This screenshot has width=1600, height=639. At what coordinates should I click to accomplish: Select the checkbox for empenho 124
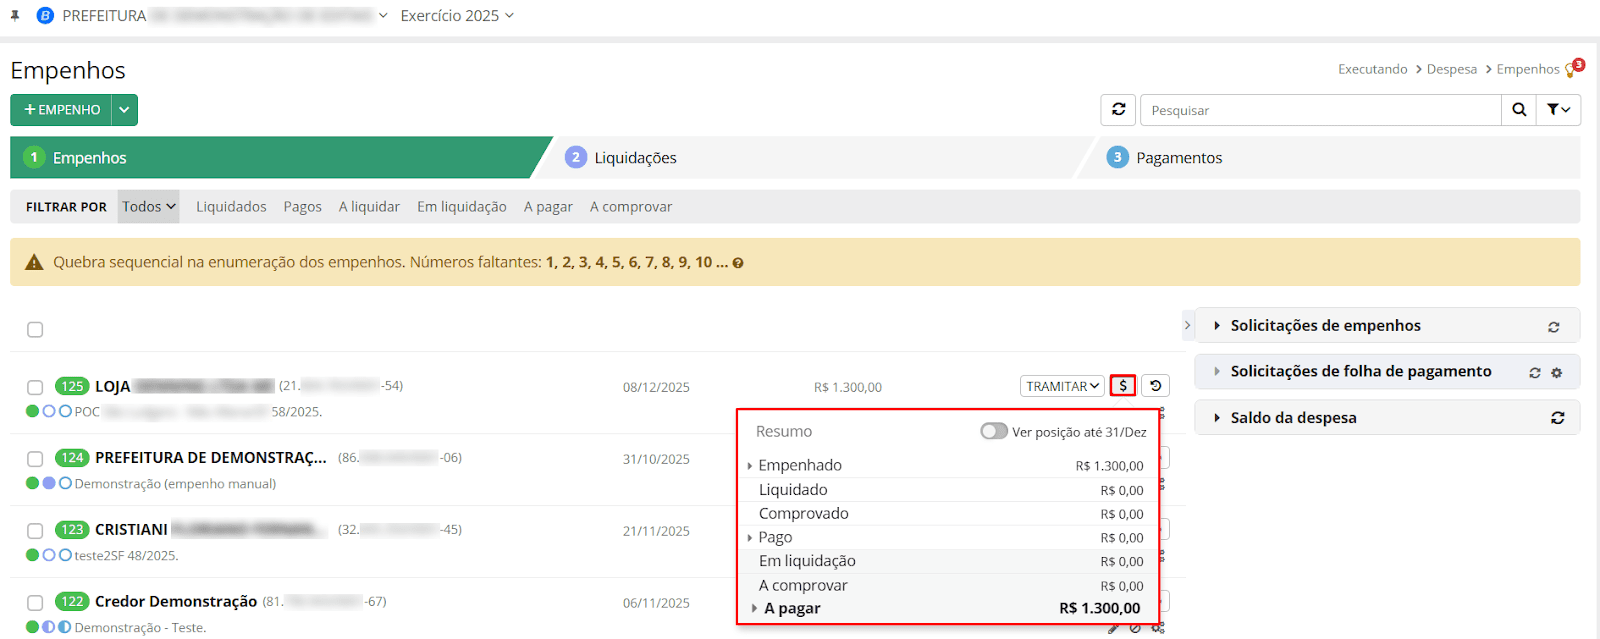click(x=35, y=459)
